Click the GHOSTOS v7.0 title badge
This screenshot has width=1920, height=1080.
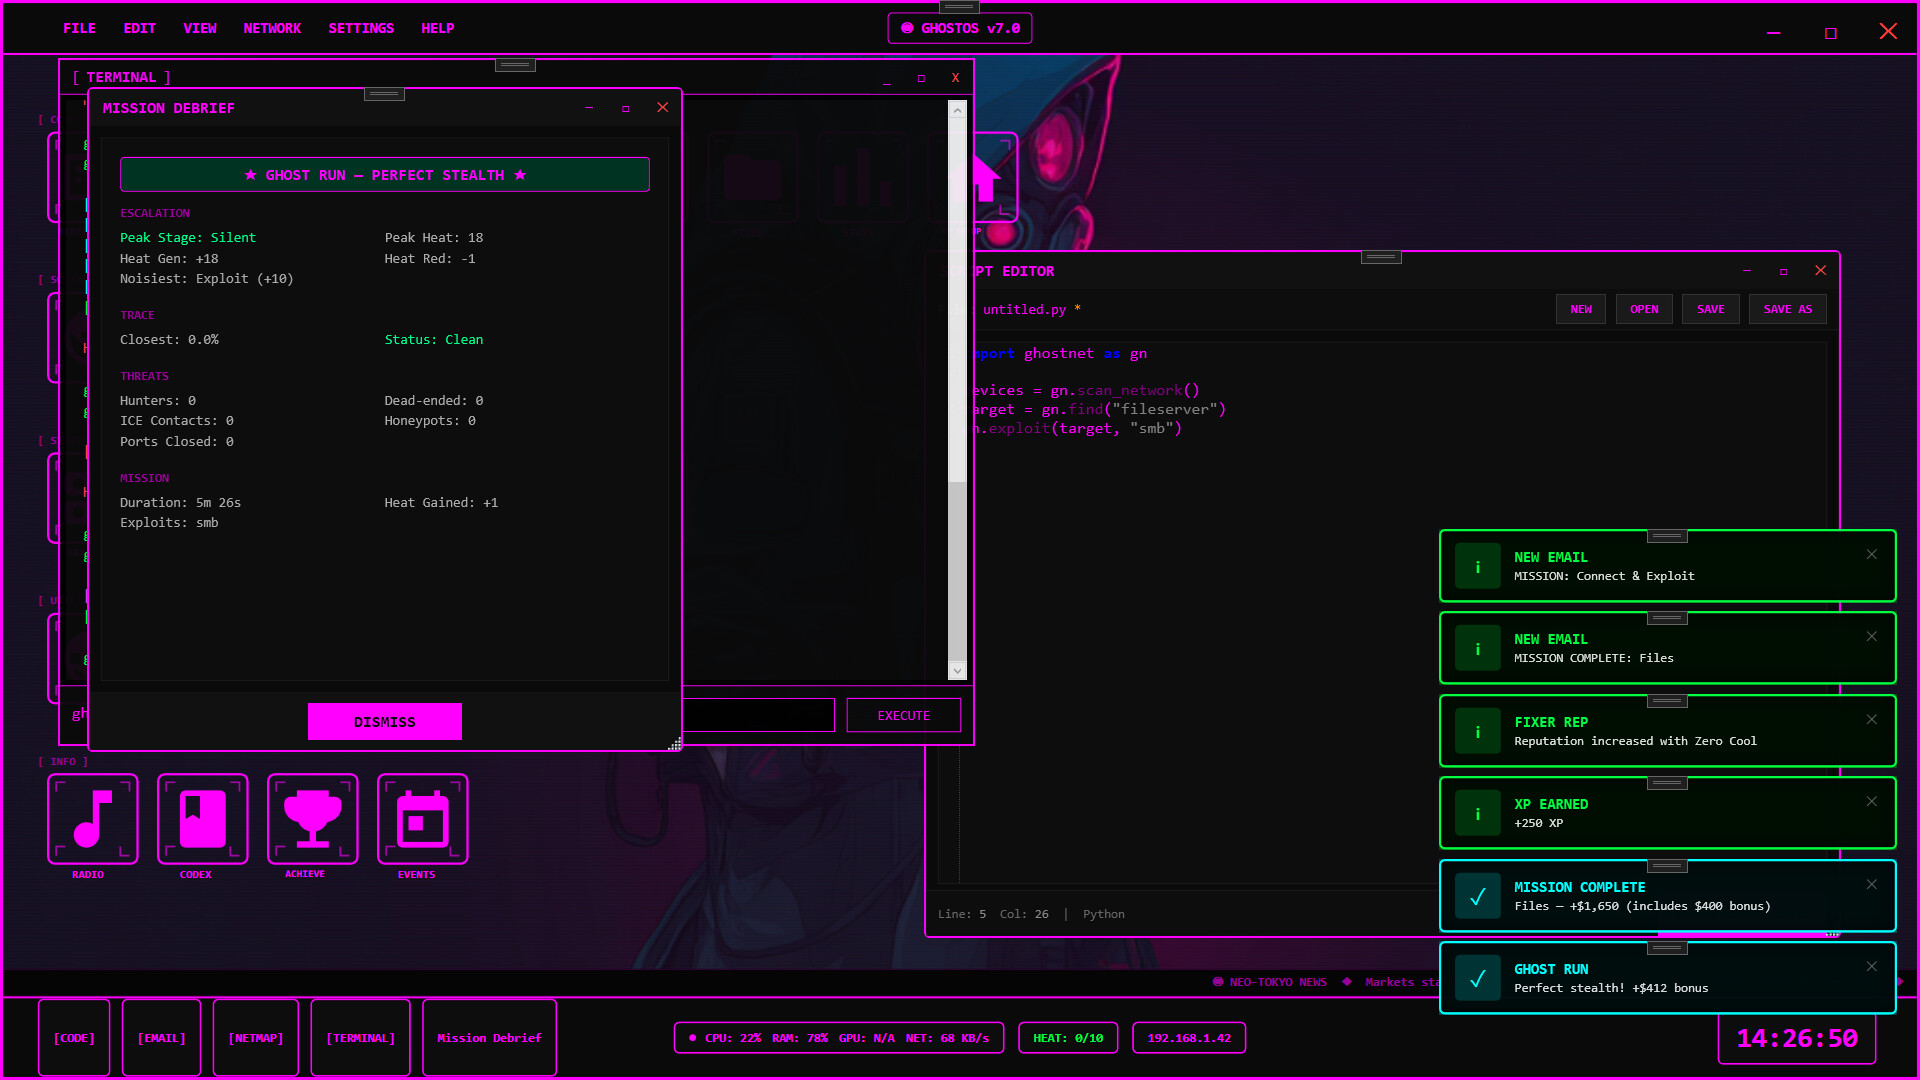click(x=960, y=28)
